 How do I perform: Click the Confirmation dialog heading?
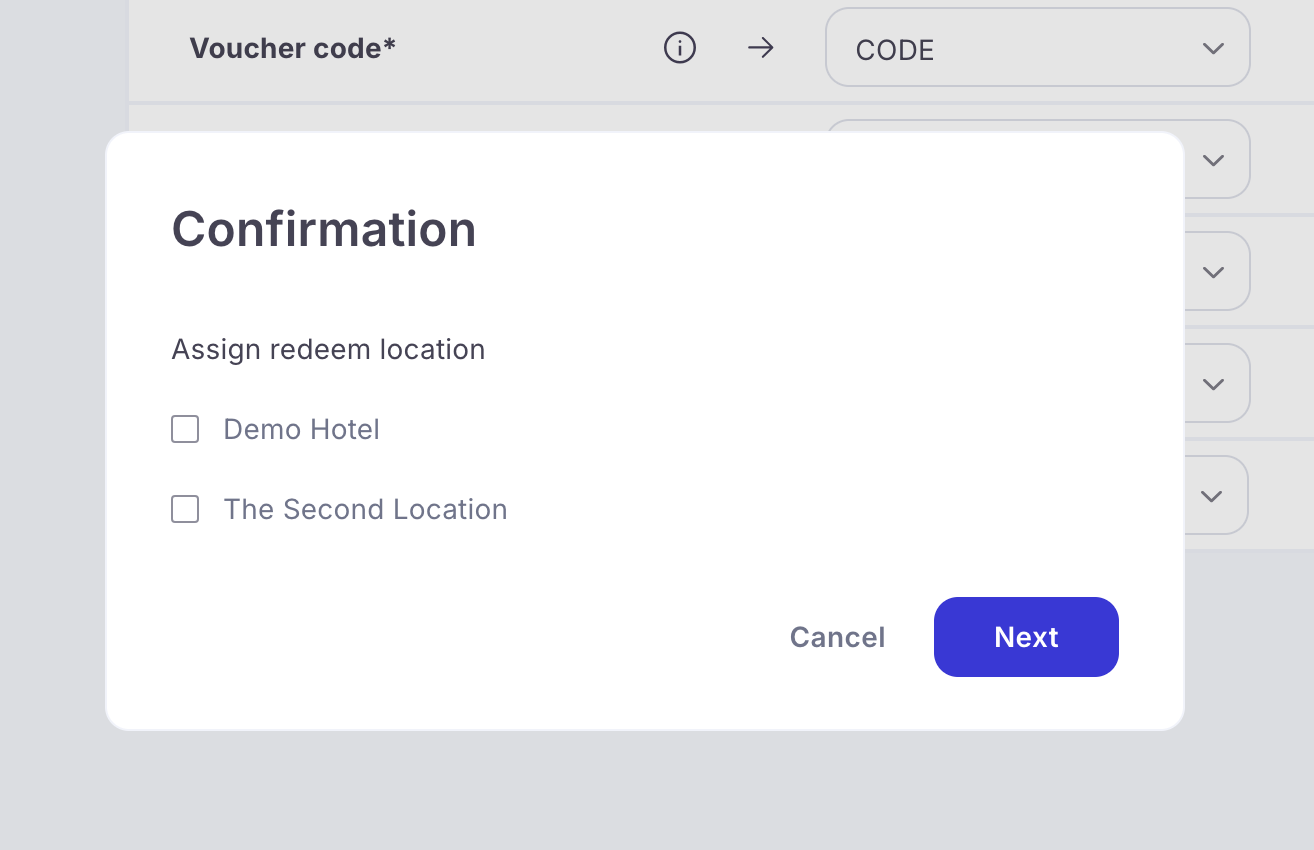[324, 229]
